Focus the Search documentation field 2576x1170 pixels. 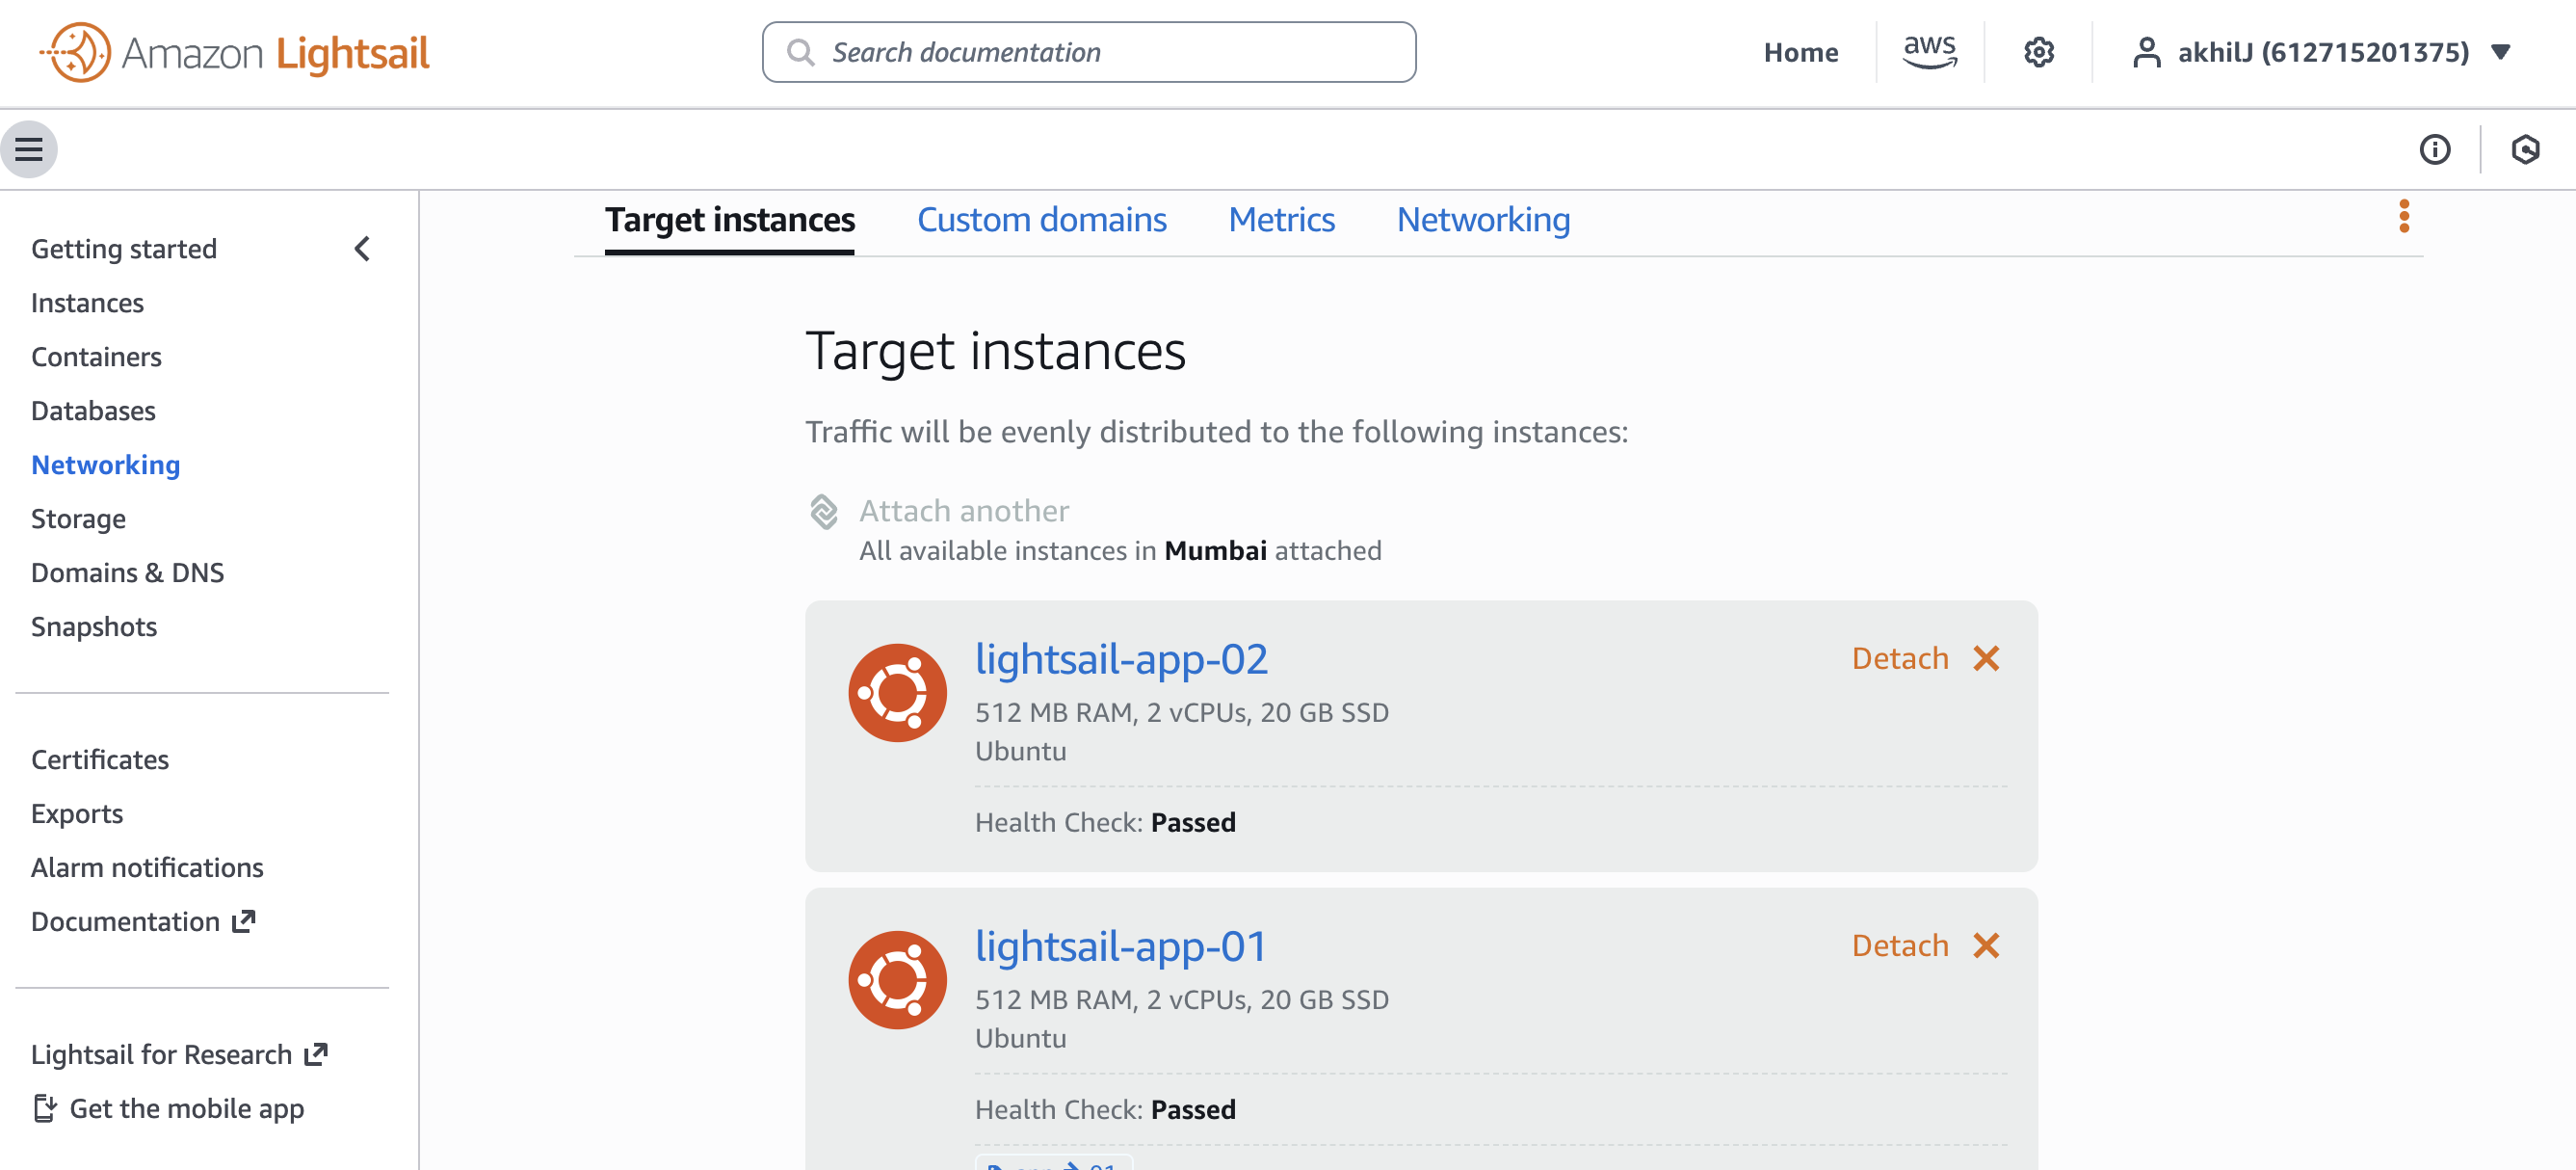click(x=1089, y=52)
